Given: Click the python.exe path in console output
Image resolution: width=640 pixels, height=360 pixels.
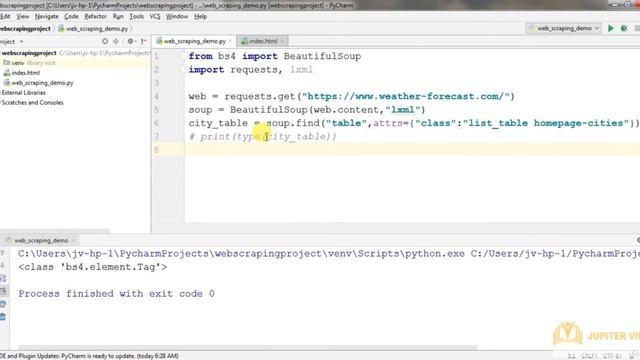Looking at the screenshot, I should (241, 254).
